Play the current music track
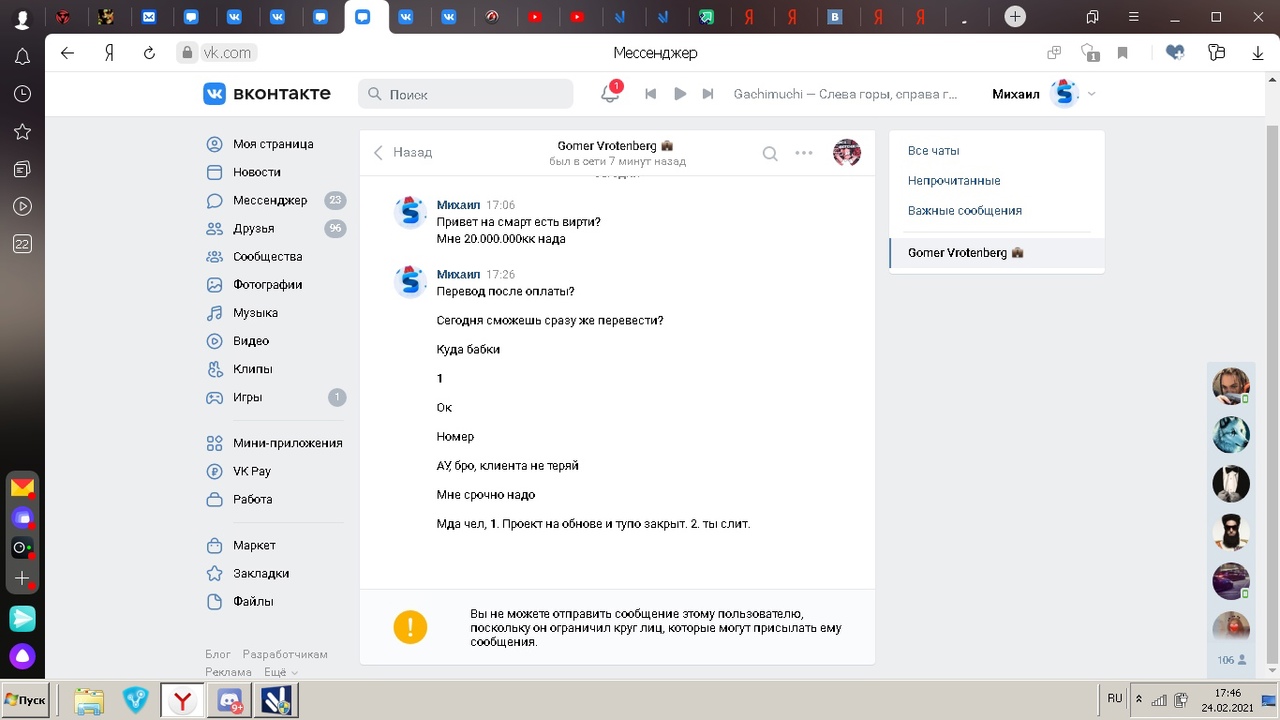 click(x=680, y=94)
